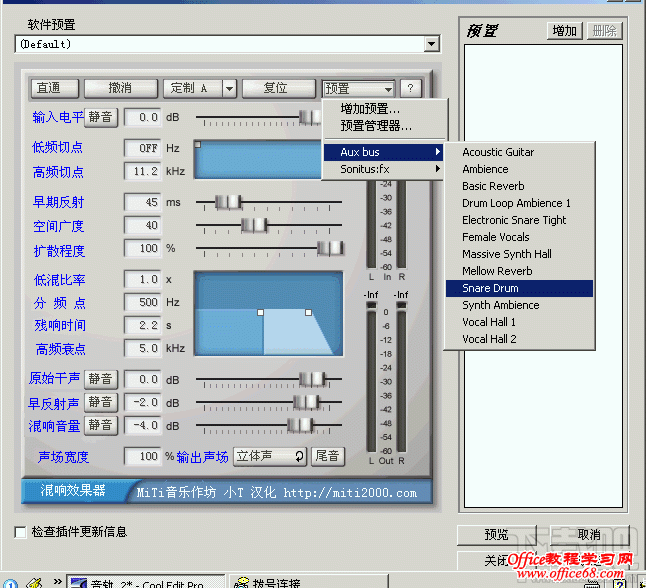
Task: Click the high damping handle in reverb graph
Action: click(308, 313)
